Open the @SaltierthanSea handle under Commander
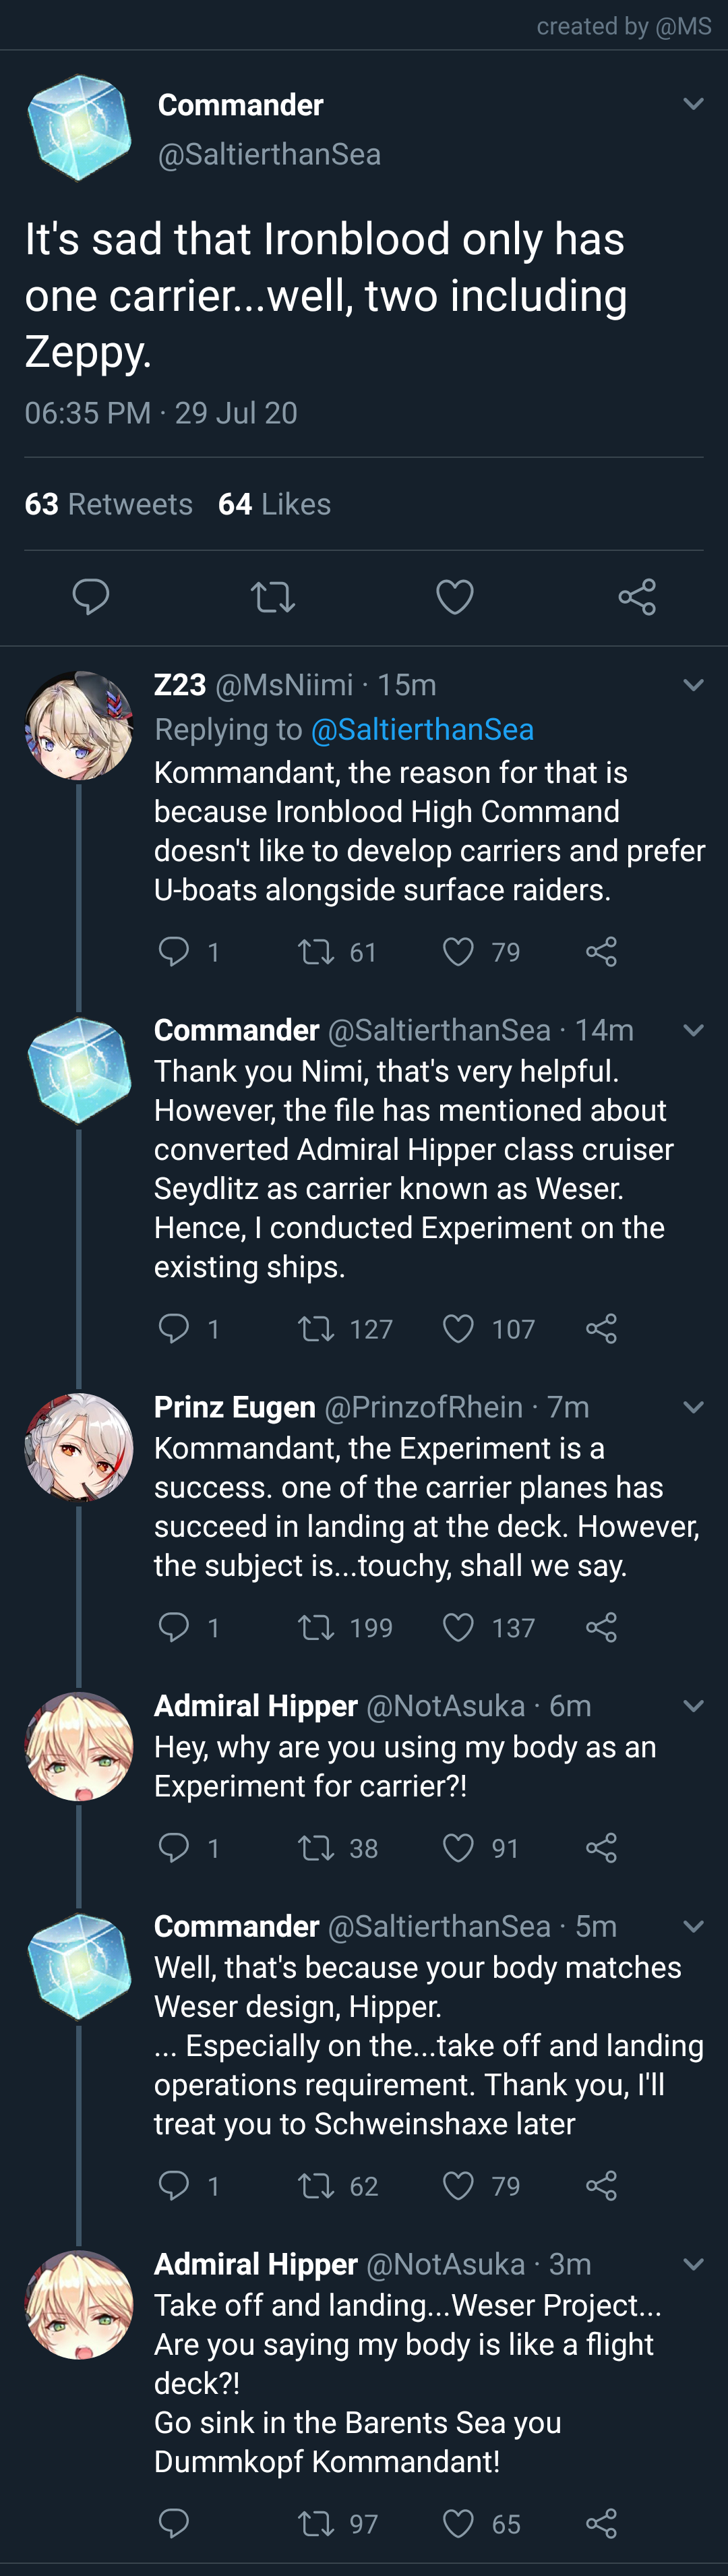This screenshot has height=2576, width=728. point(269,155)
